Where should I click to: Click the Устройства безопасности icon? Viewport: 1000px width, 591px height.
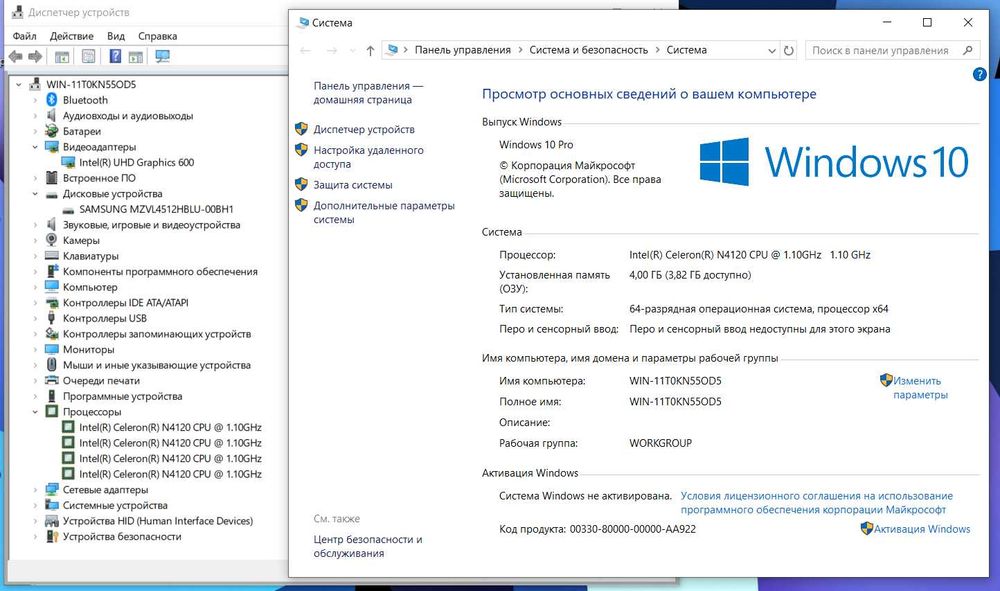[52, 537]
